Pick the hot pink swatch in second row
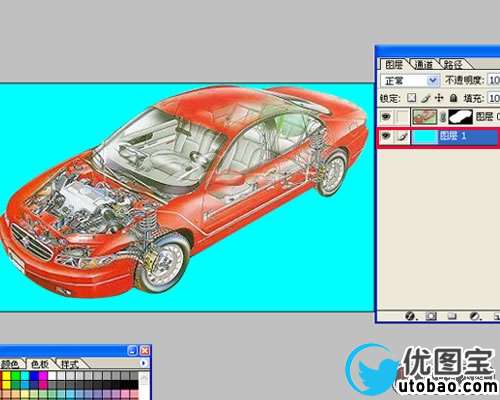The width and height of the screenshot is (500, 400). [43, 385]
